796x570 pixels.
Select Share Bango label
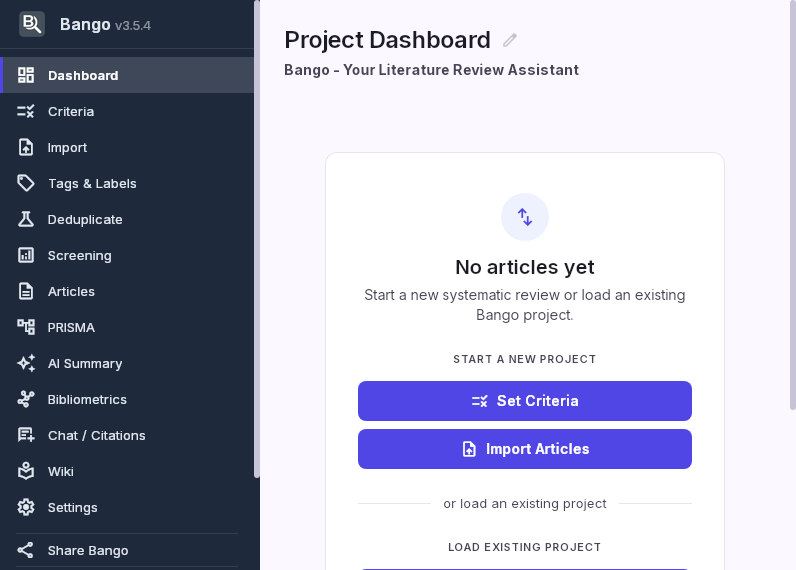[88, 551]
